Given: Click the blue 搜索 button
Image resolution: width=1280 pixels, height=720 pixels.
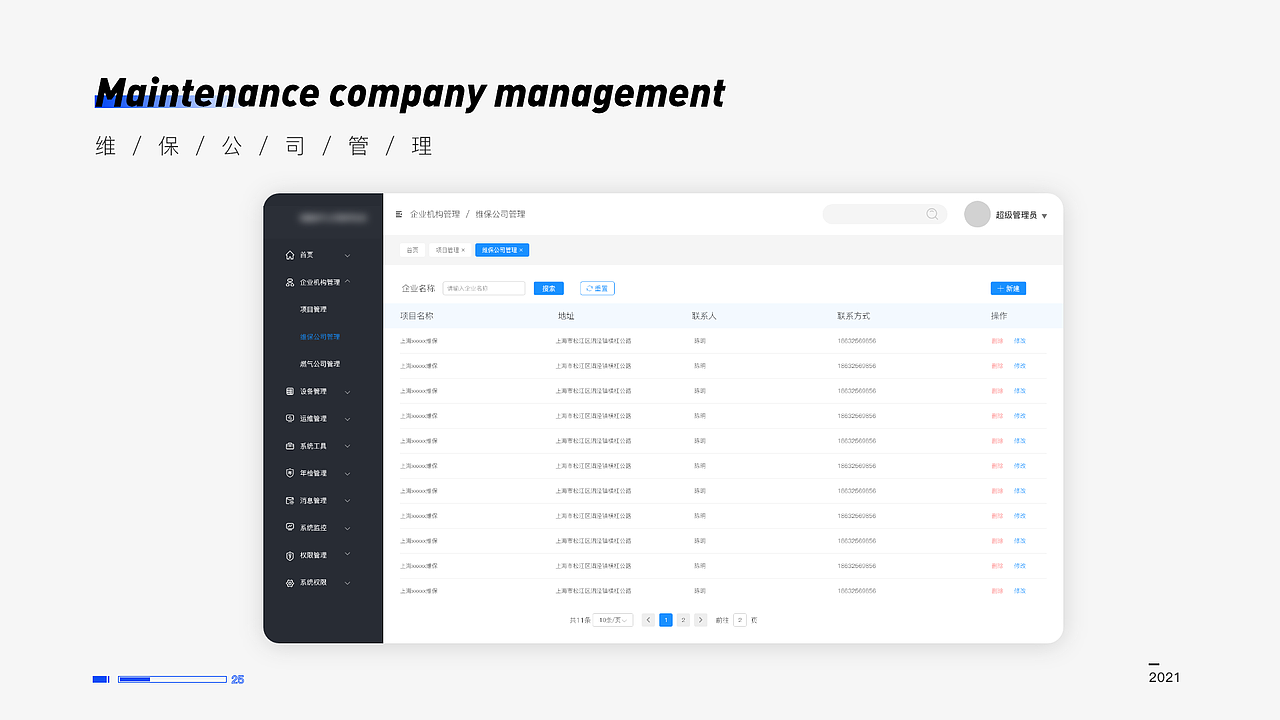Looking at the screenshot, I should pos(549,288).
